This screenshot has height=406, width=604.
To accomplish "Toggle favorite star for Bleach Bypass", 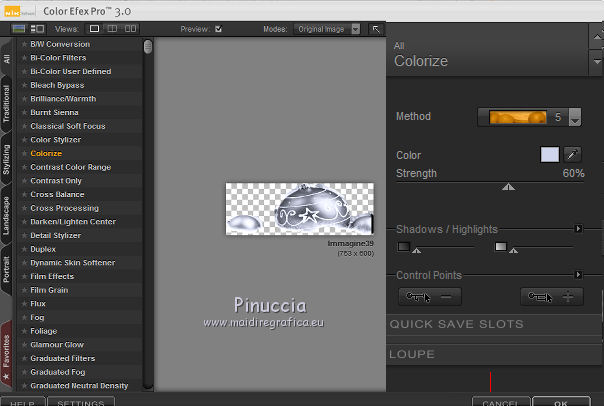I will tap(24, 85).
